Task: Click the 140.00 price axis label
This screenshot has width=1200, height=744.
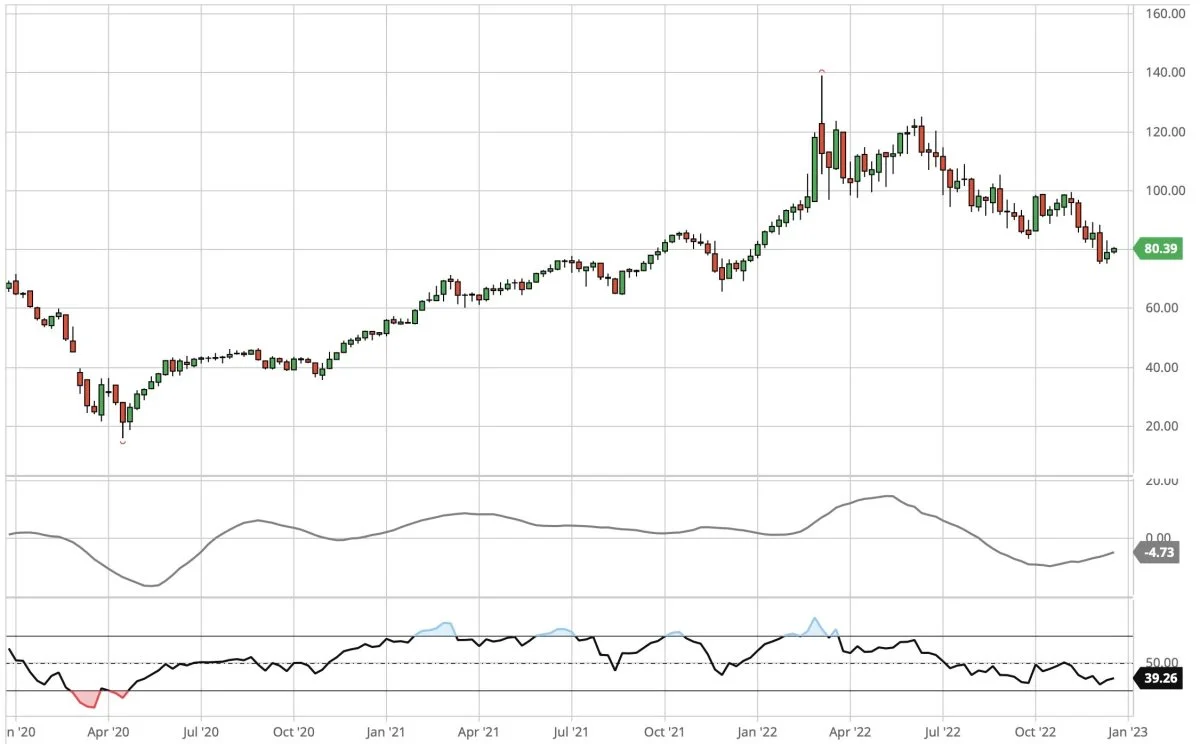Action: pyautogui.click(x=1164, y=74)
